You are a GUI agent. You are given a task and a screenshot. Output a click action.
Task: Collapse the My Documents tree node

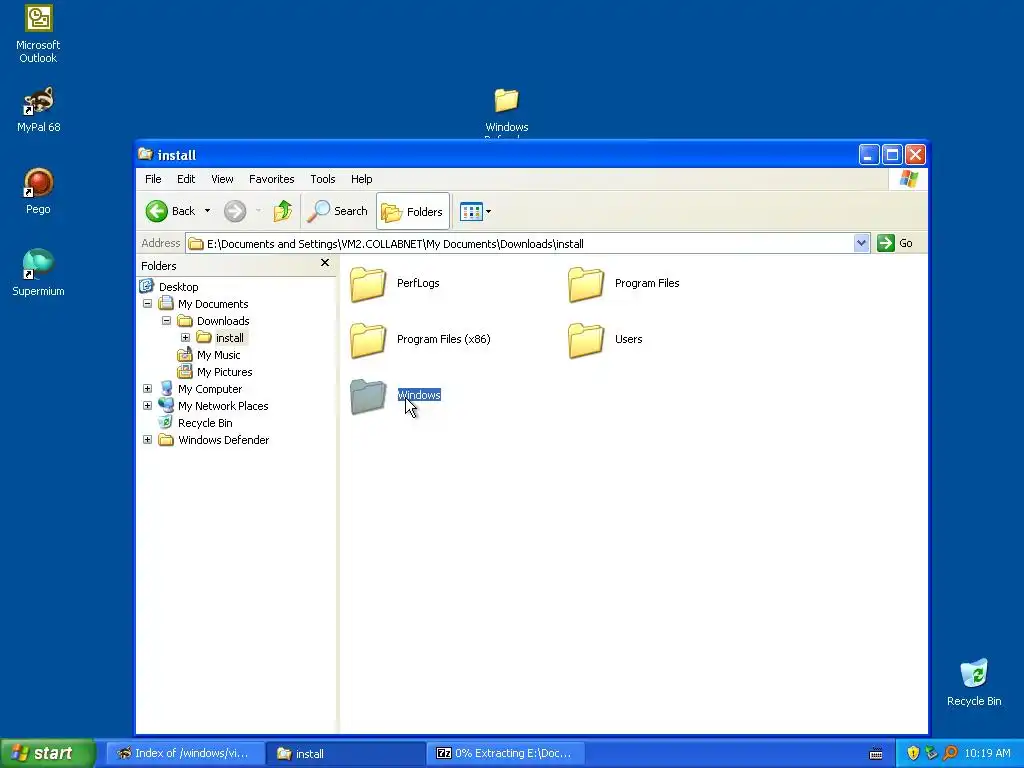tap(148, 304)
